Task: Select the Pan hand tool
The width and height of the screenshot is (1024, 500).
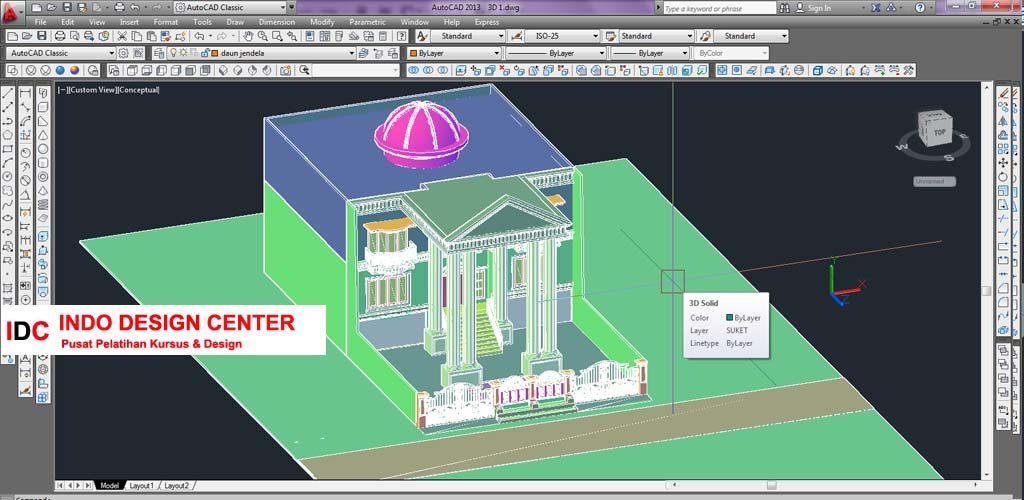Action: point(248,36)
